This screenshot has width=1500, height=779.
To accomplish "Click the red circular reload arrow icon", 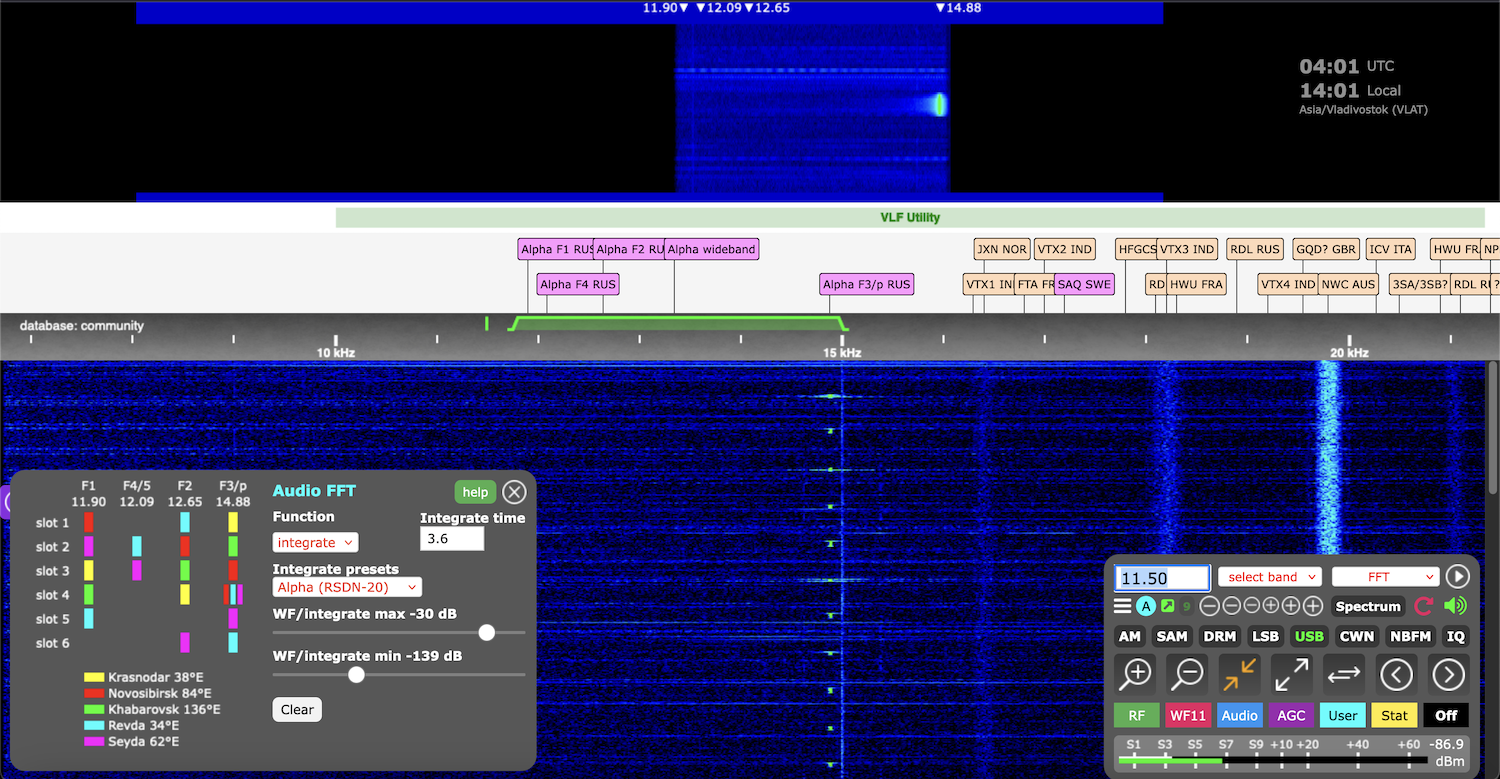I will [x=1424, y=606].
